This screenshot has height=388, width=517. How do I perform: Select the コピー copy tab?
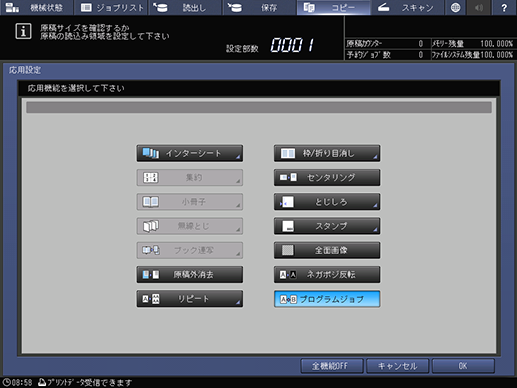coord(333,7)
